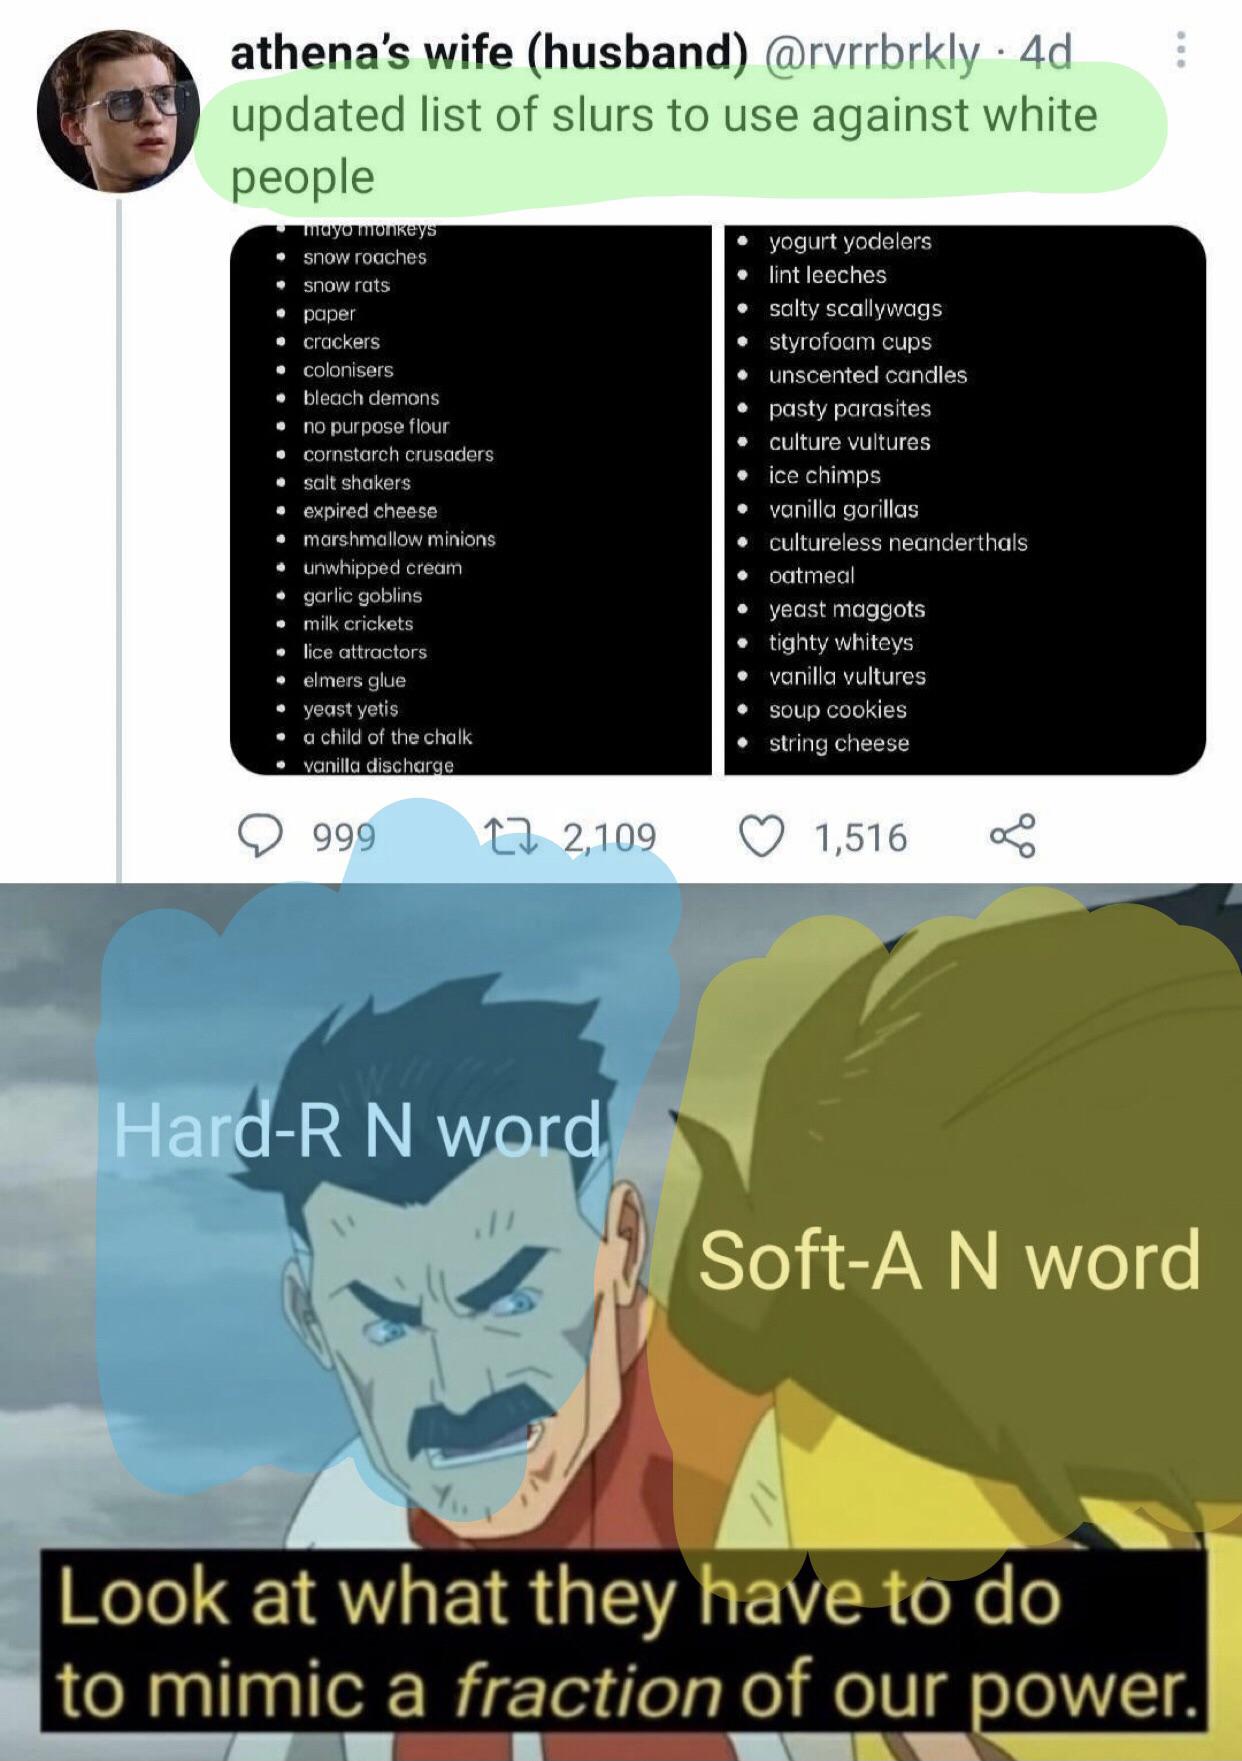Open the author's round profile avatar
This screenshot has width=1242, height=1761.
[x=118, y=111]
